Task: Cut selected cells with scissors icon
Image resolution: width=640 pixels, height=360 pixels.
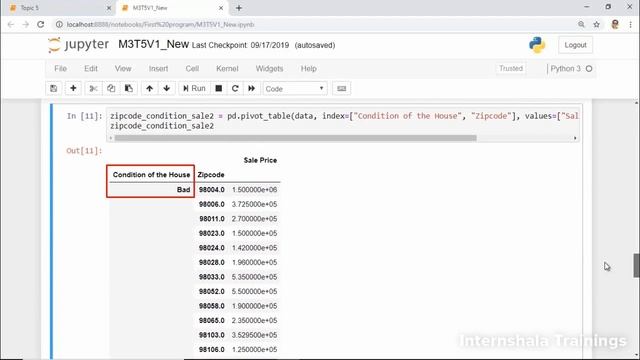Action: 93,89
